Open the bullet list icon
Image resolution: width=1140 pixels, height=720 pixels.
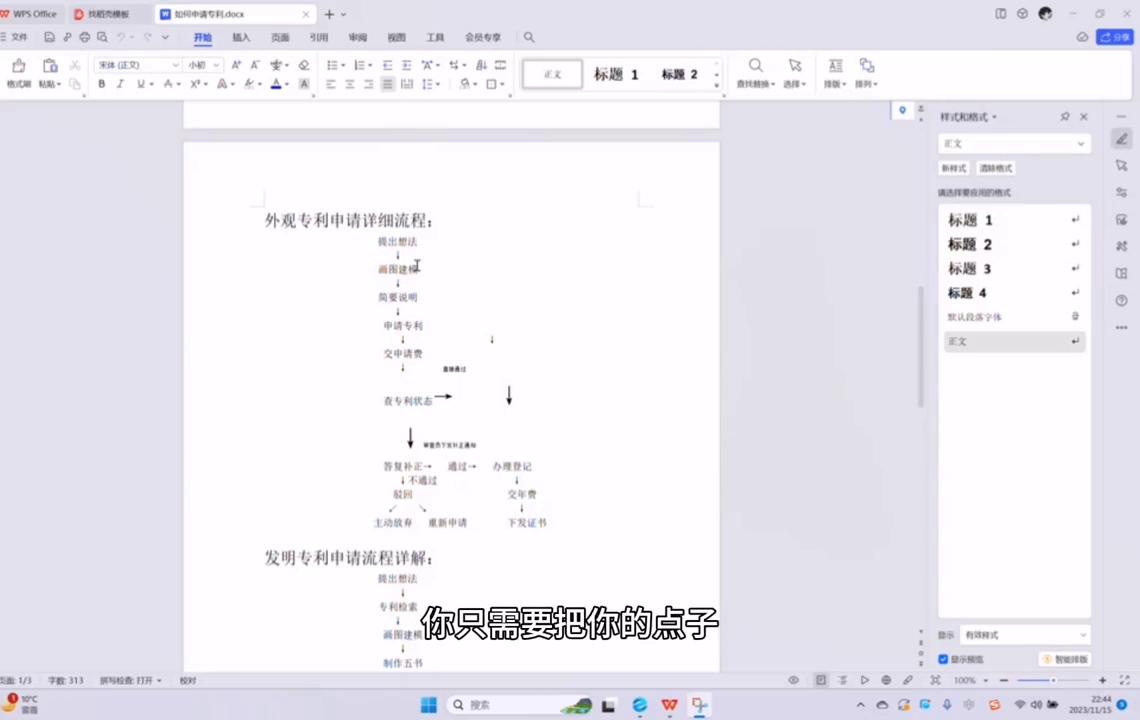[333, 65]
